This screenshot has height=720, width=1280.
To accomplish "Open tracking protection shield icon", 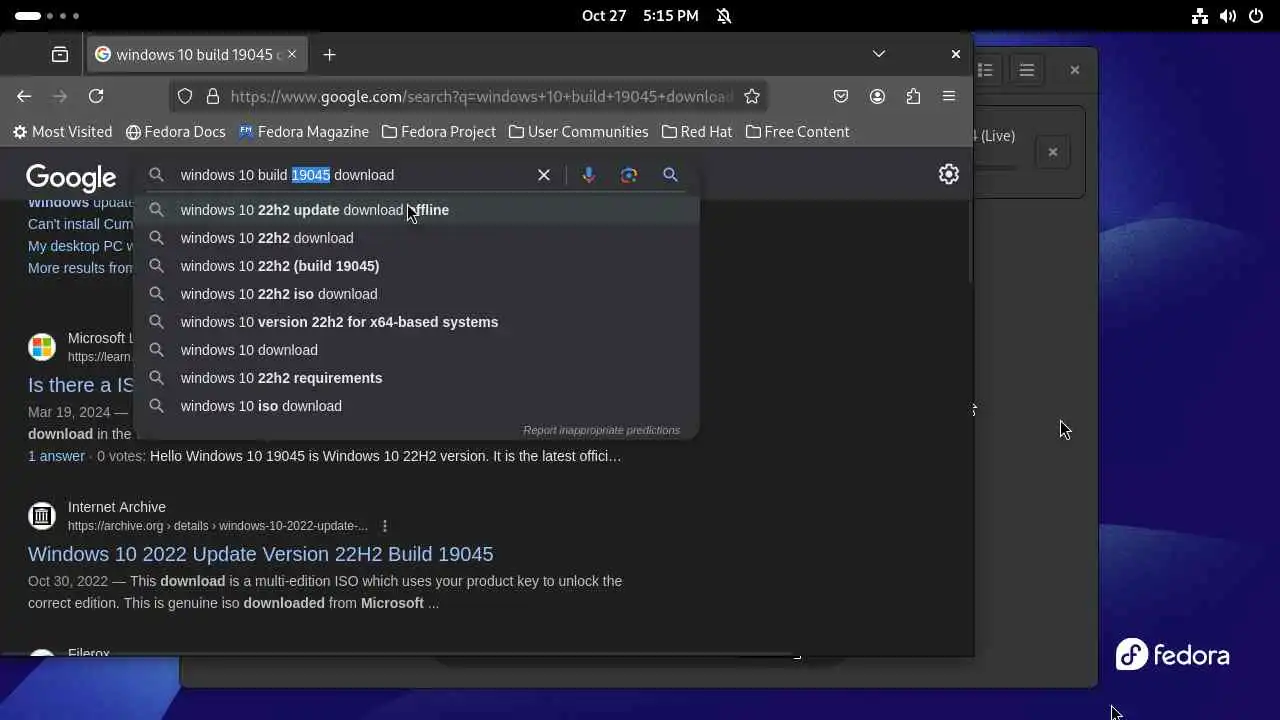I will [185, 96].
